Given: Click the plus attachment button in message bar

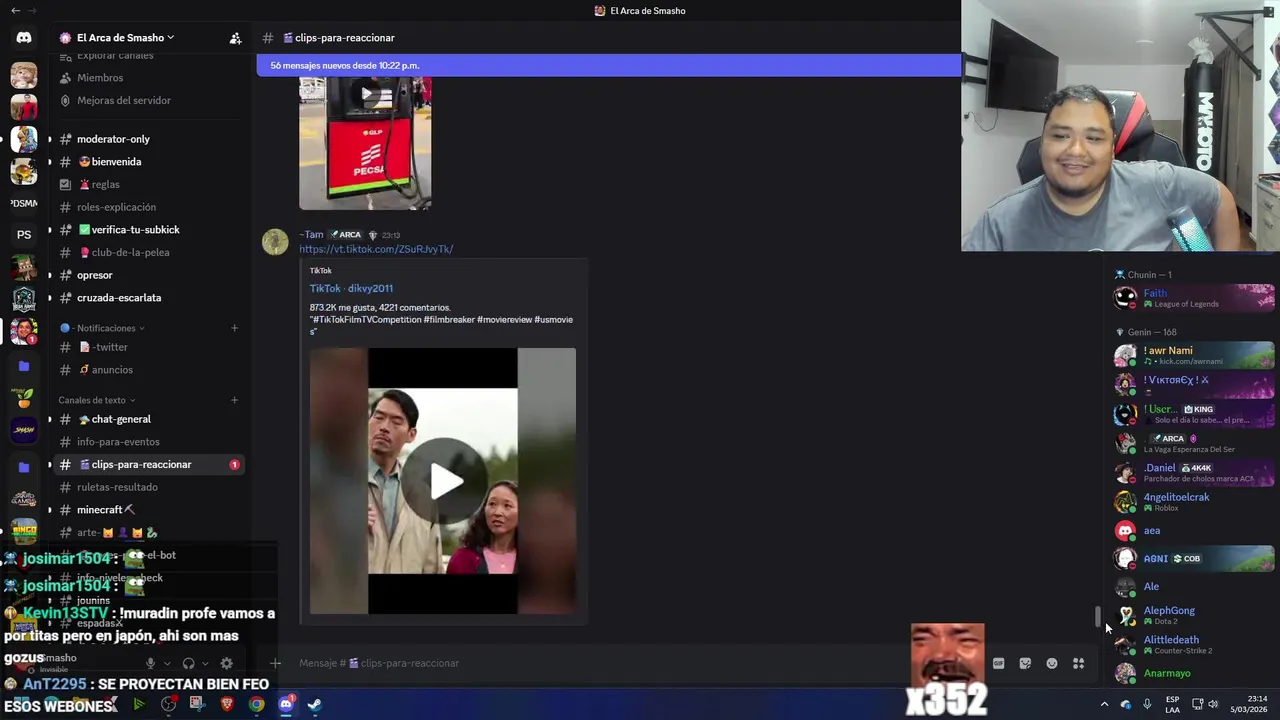Looking at the screenshot, I should coord(275,663).
